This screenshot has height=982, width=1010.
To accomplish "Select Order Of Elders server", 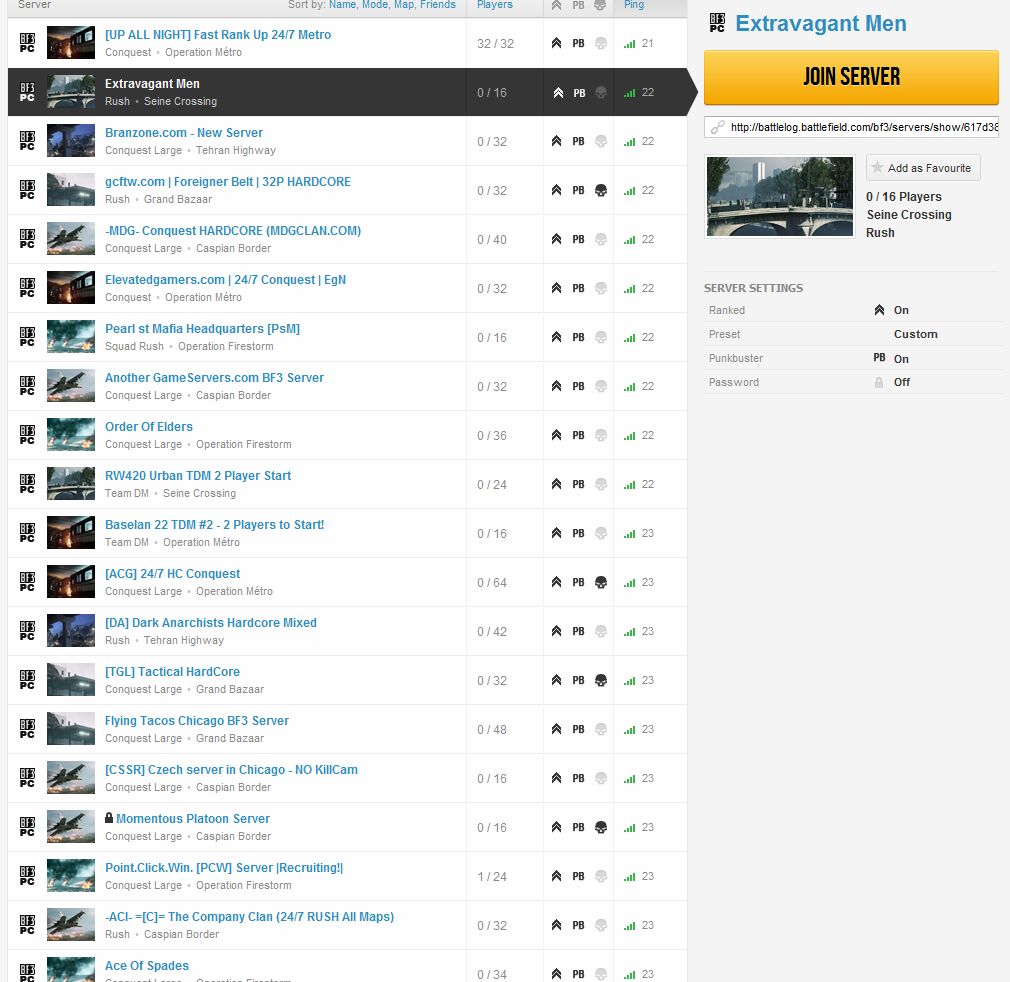I will coord(149,426).
